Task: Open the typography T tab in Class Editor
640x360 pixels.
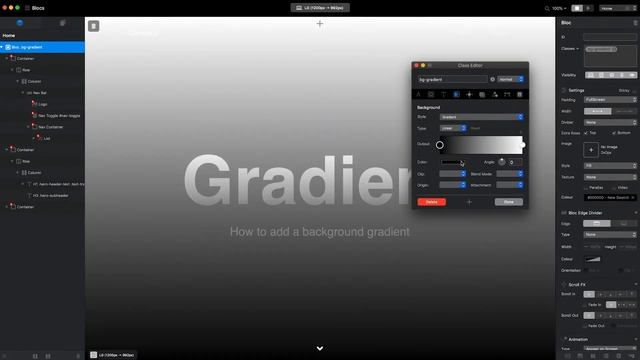Action: (x=444, y=95)
